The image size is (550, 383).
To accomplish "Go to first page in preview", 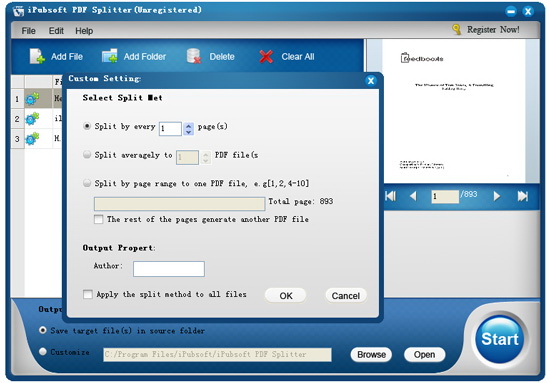I will click(390, 196).
